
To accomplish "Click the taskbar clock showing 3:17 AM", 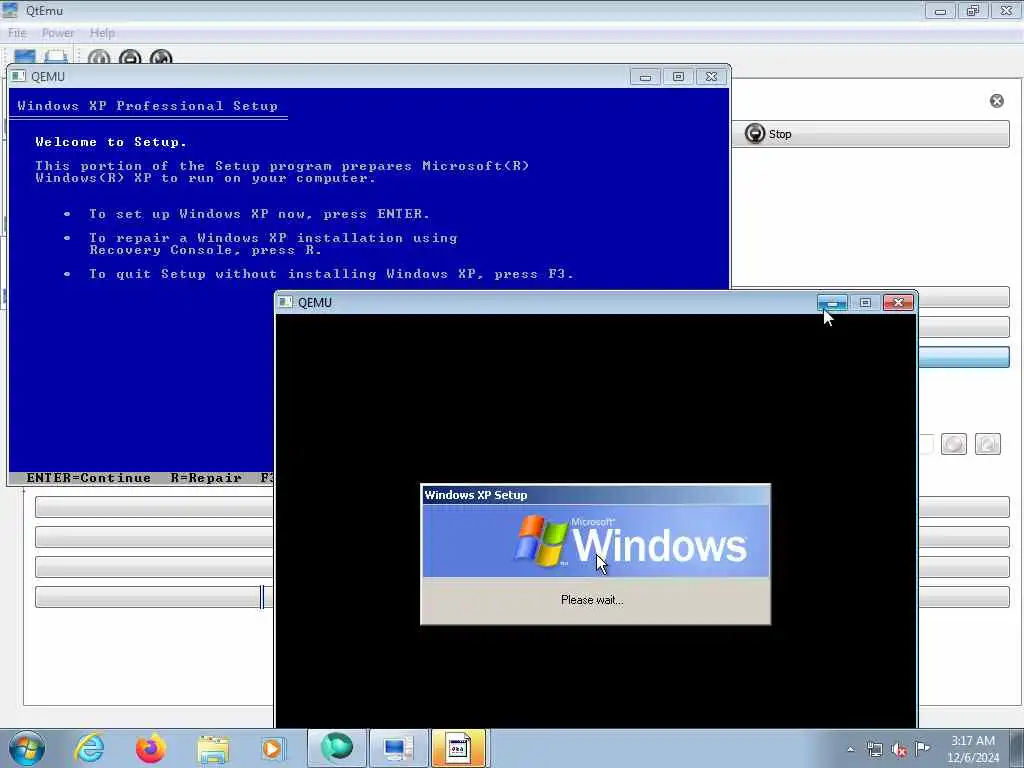I will pos(973,748).
